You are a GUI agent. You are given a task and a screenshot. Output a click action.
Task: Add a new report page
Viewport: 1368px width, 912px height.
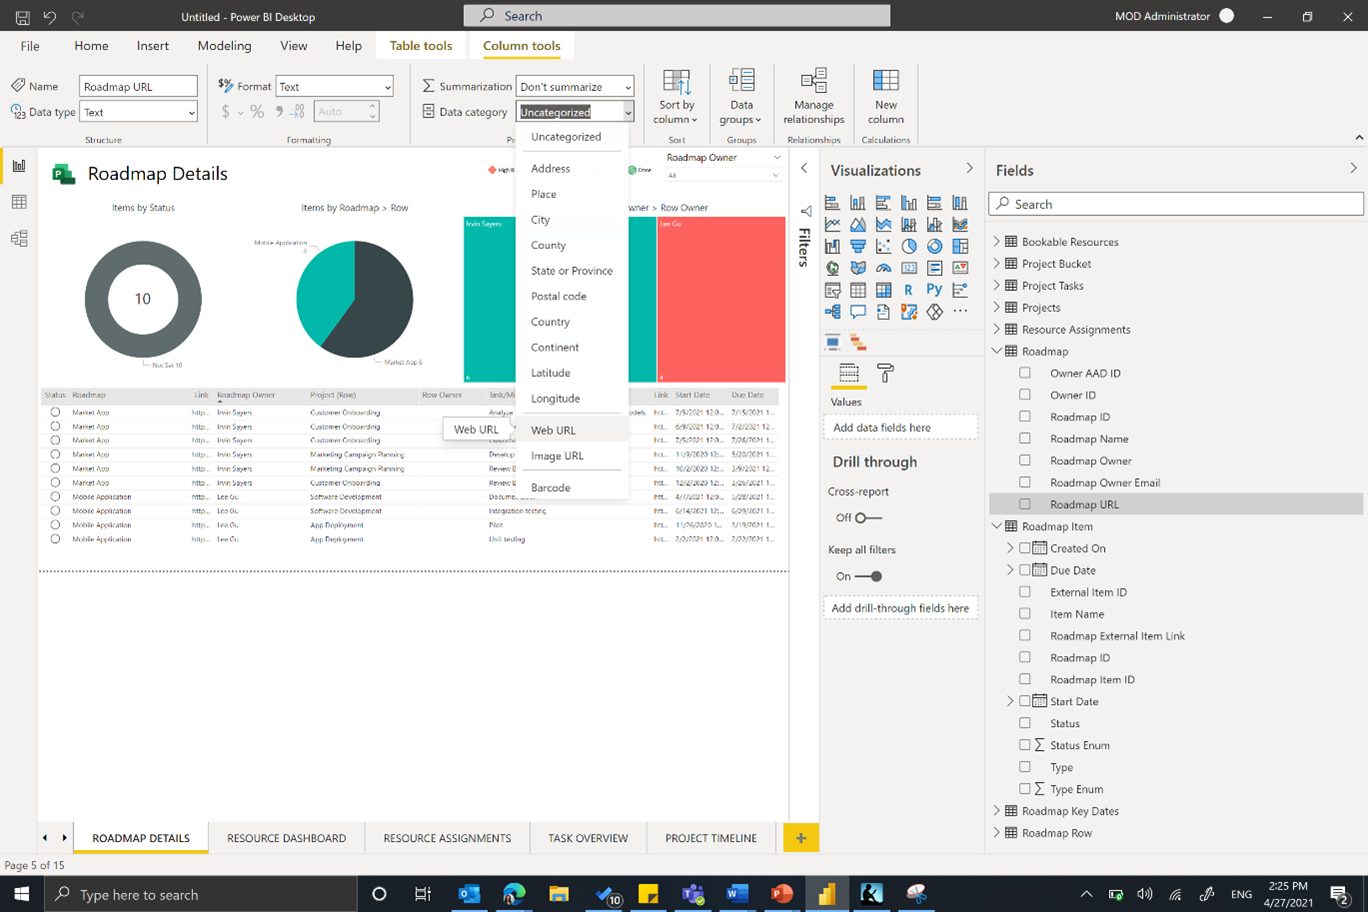click(800, 838)
